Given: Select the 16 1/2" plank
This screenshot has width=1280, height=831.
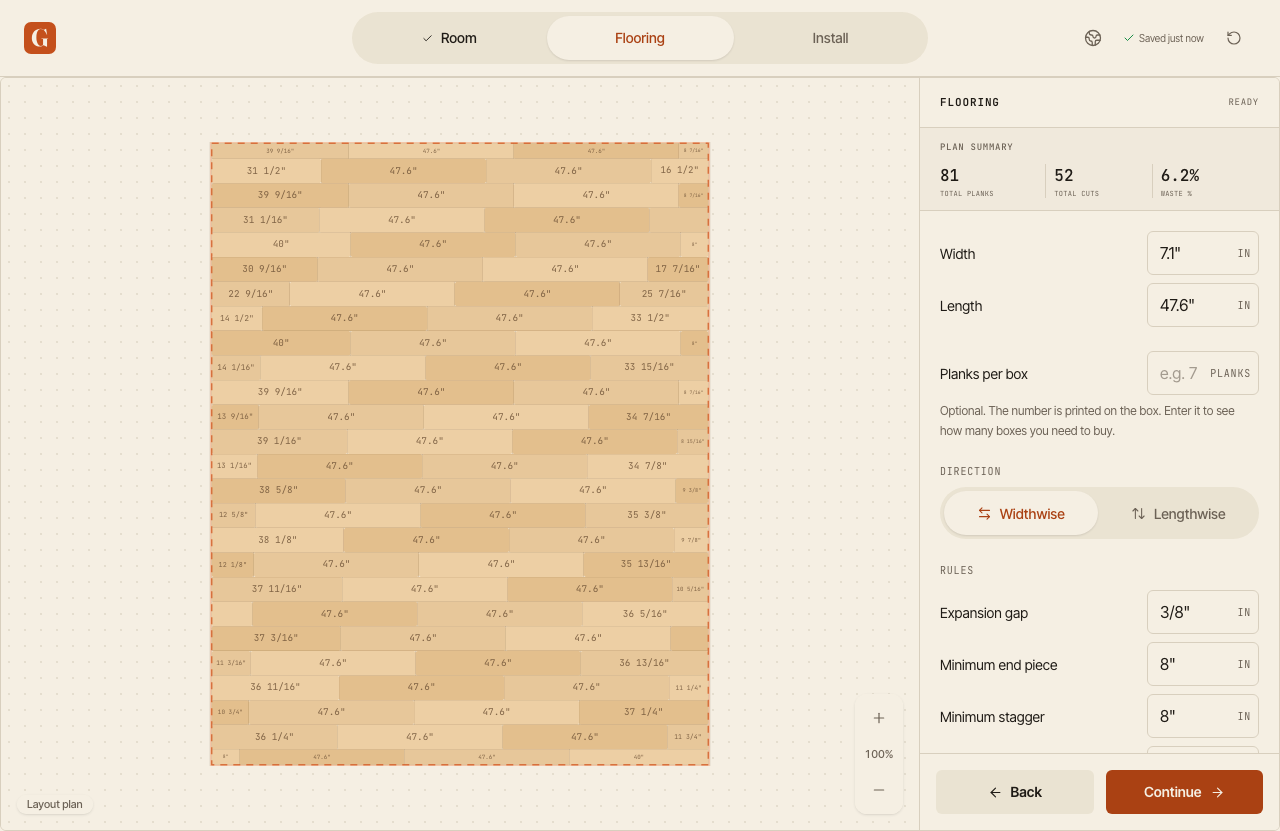Looking at the screenshot, I should coord(680,171).
